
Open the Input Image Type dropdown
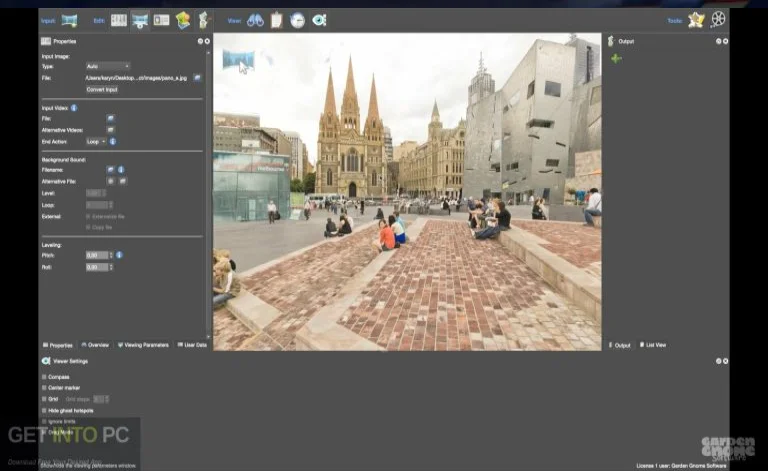click(108, 66)
